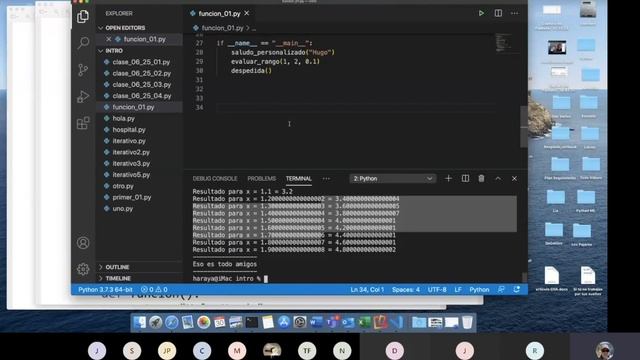Click line 34 in the code editor

355,108
